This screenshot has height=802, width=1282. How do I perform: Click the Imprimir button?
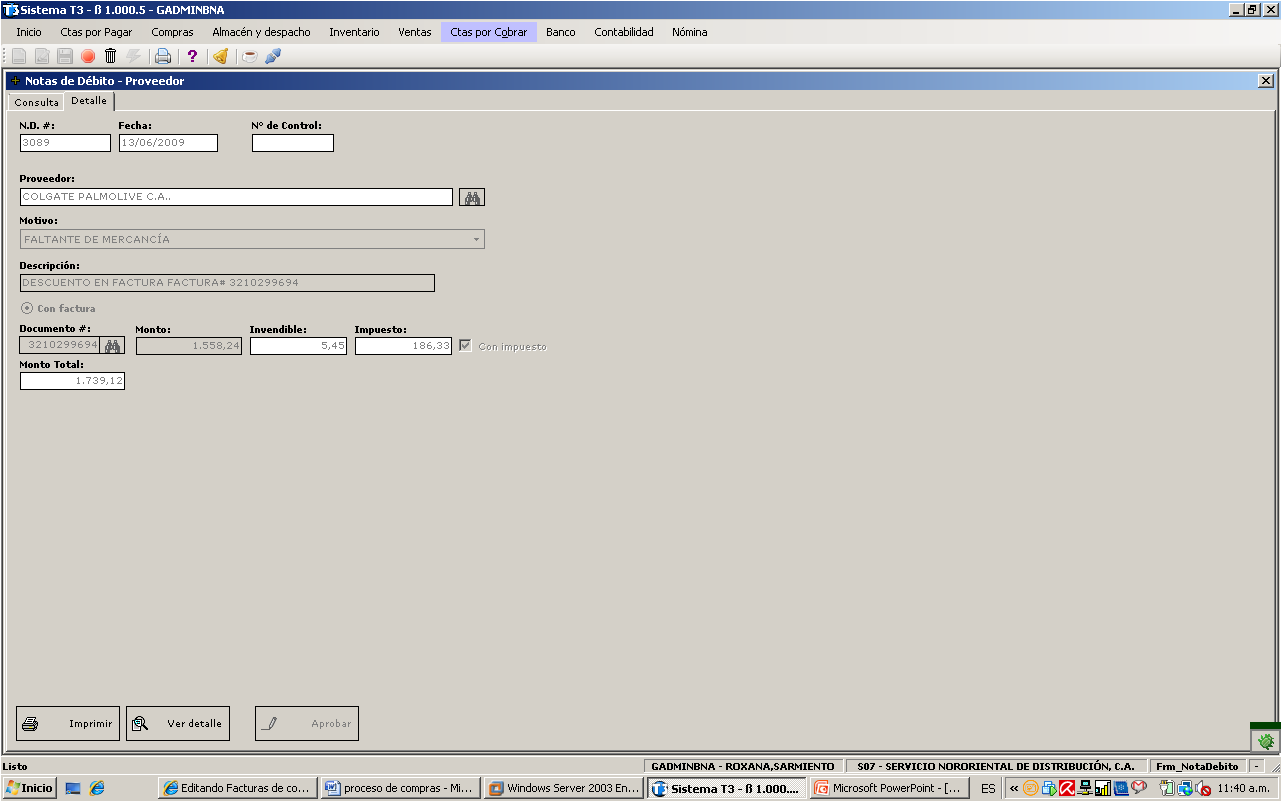click(x=68, y=724)
